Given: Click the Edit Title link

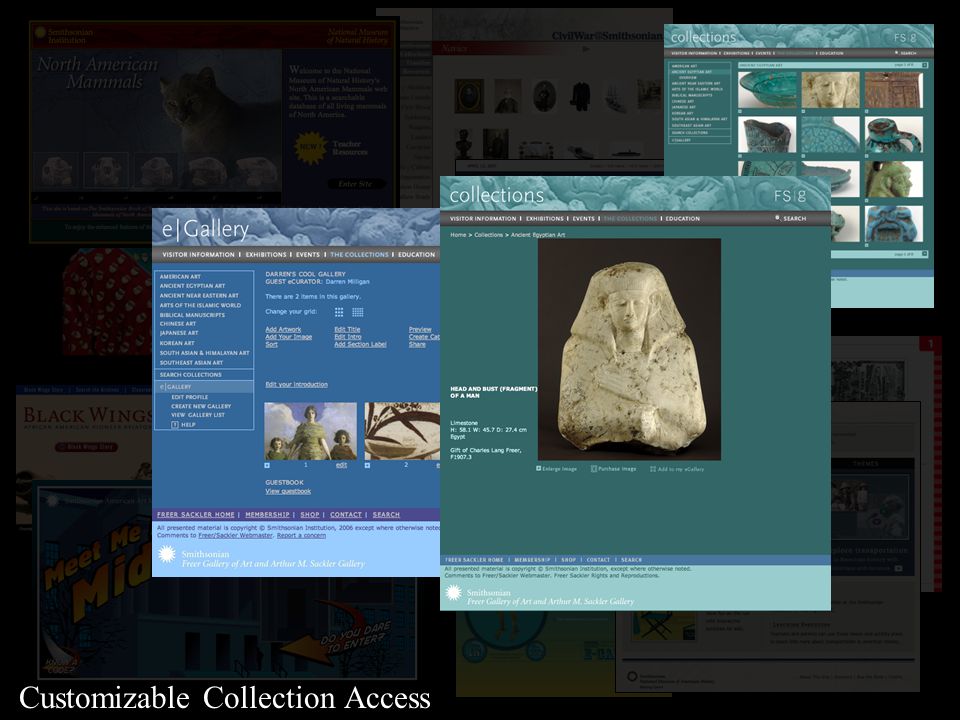Looking at the screenshot, I should tap(347, 329).
